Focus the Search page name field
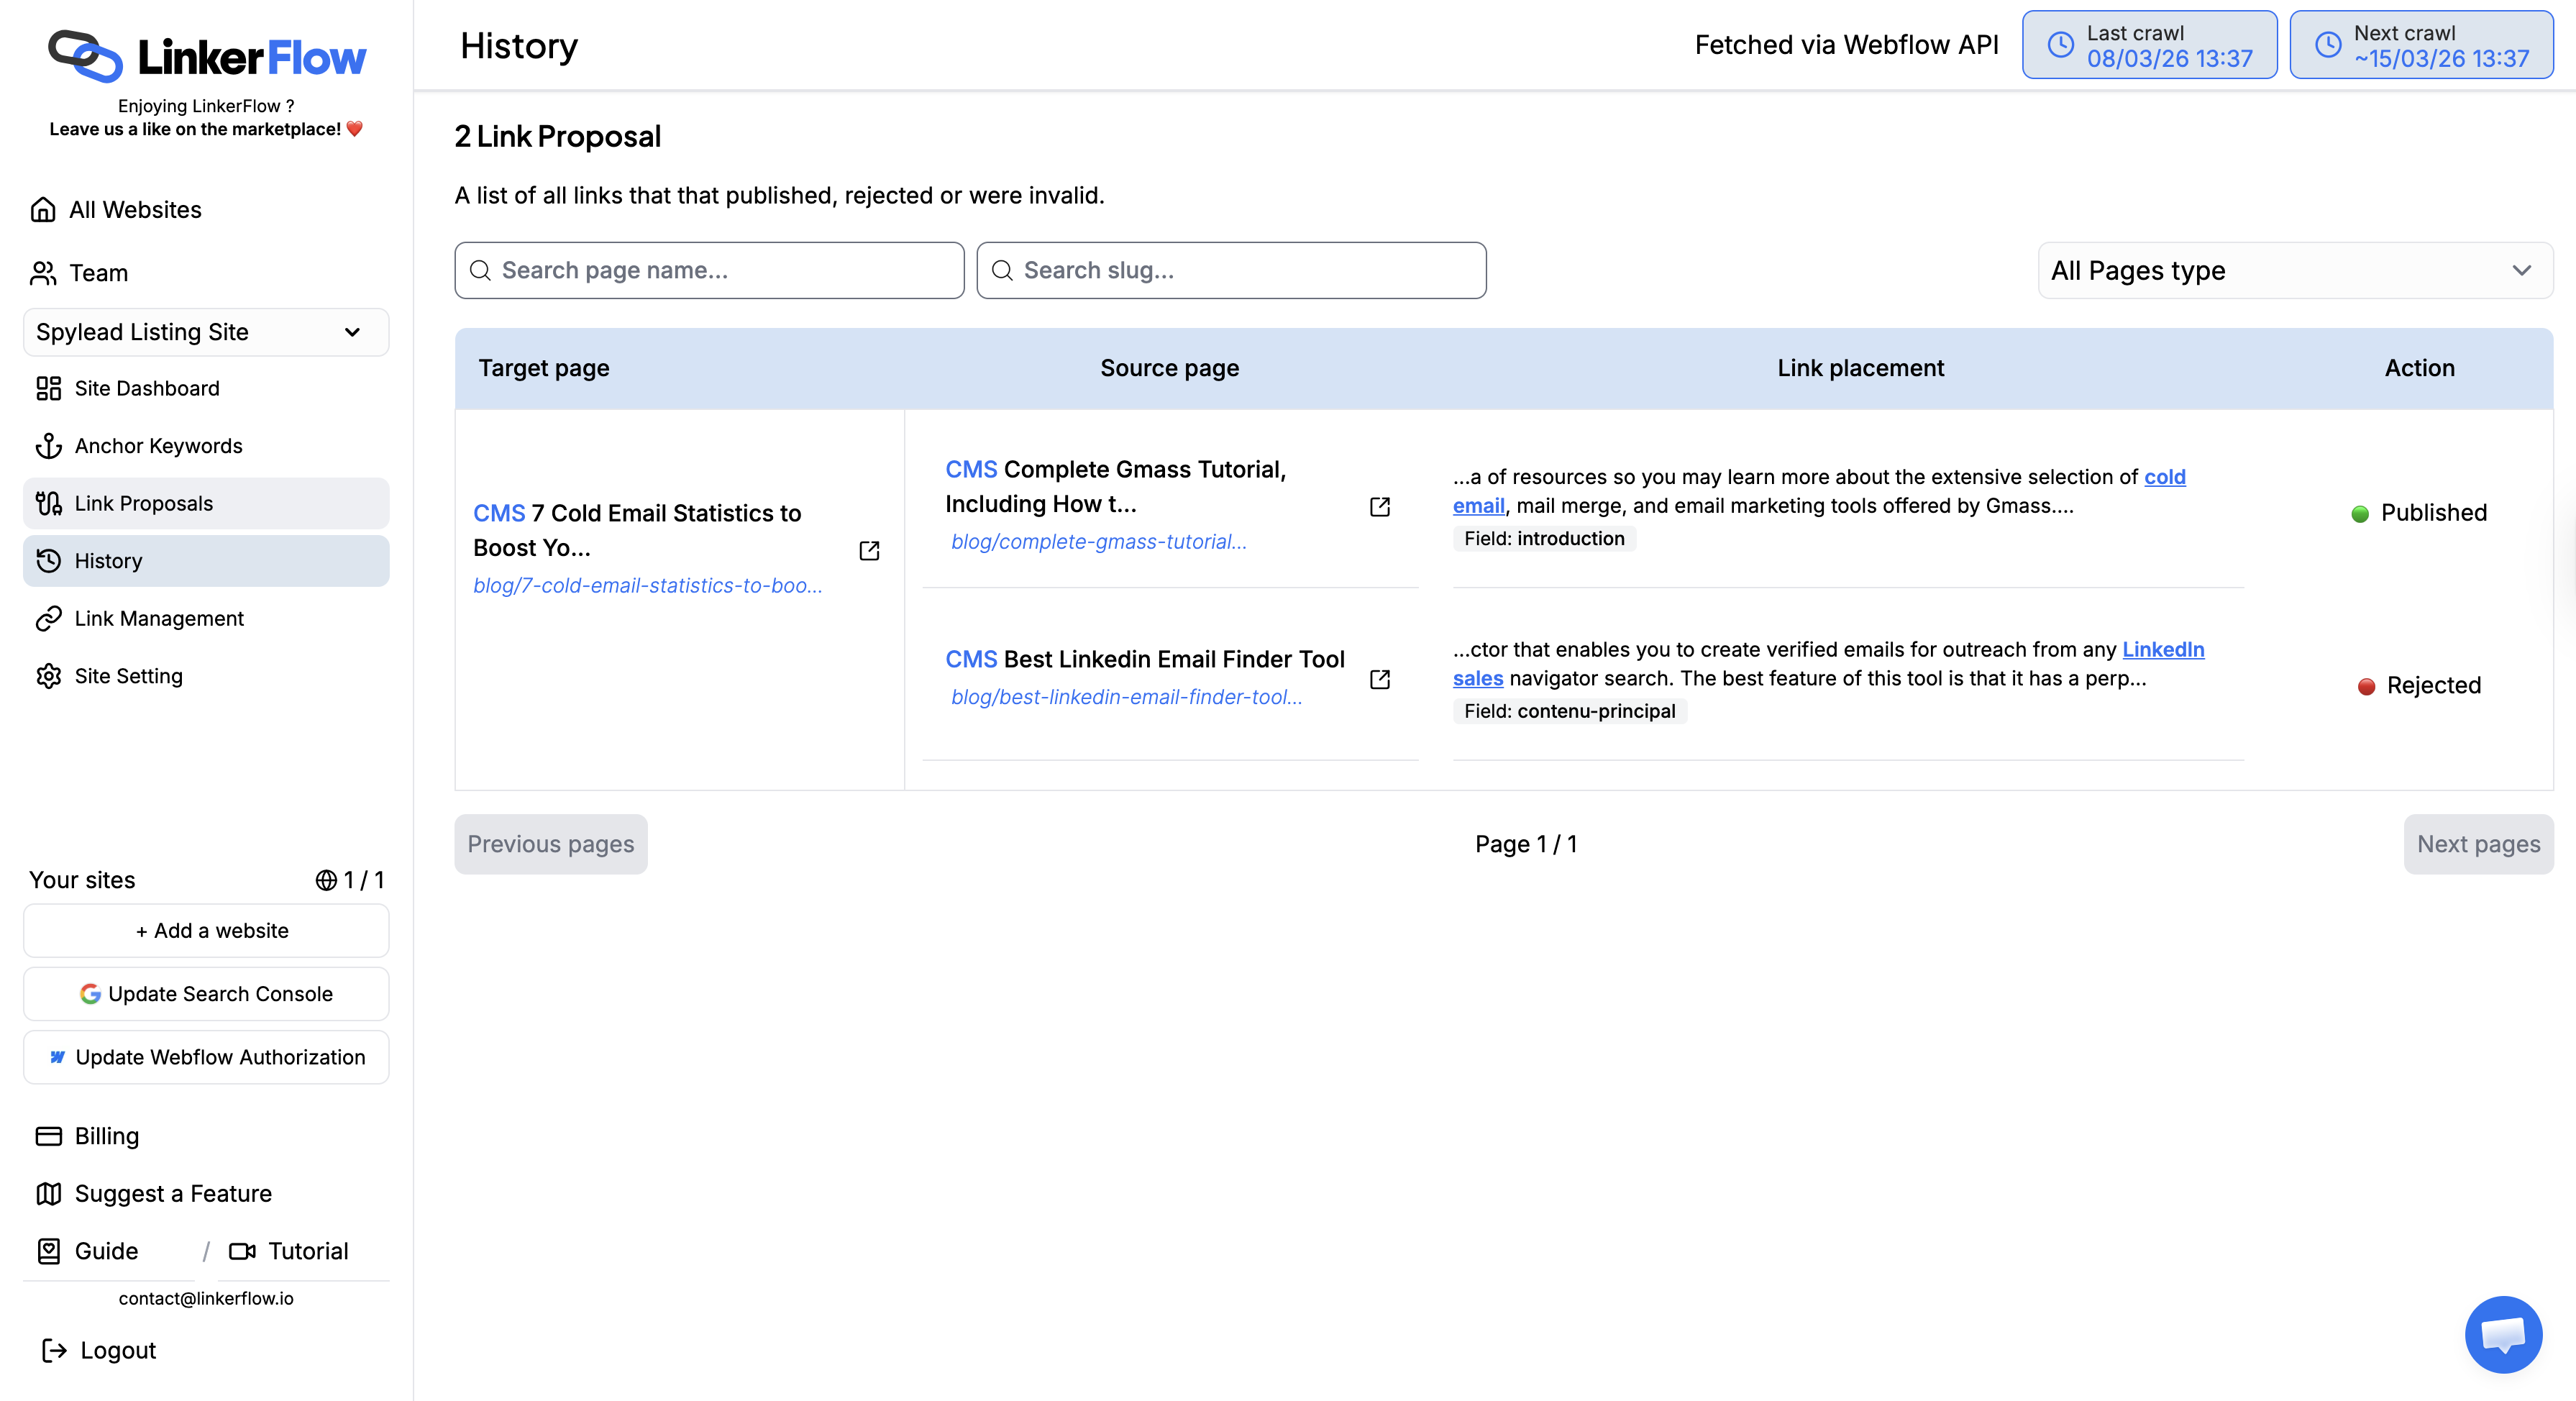2576x1401 pixels. click(709, 270)
